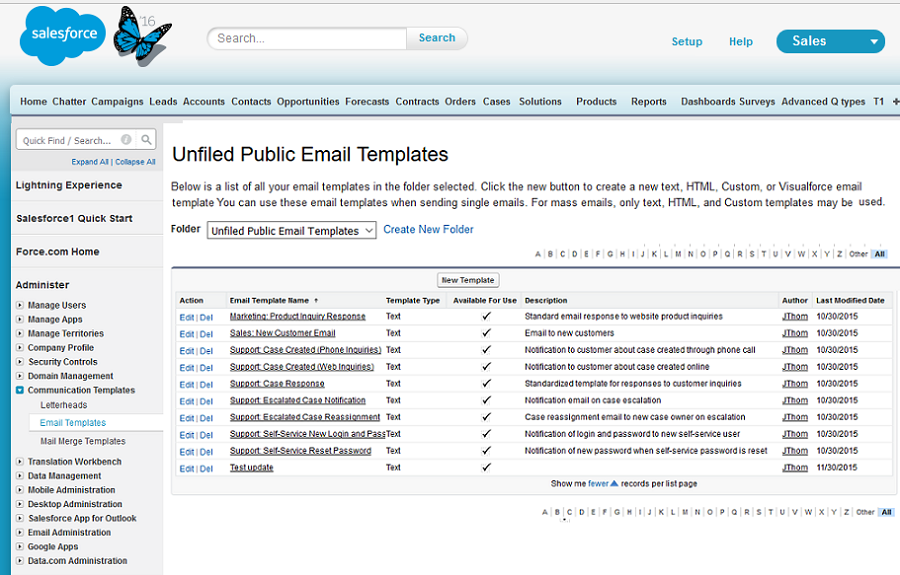Open the Chatter tab
The image size is (900, 575).
tap(69, 102)
